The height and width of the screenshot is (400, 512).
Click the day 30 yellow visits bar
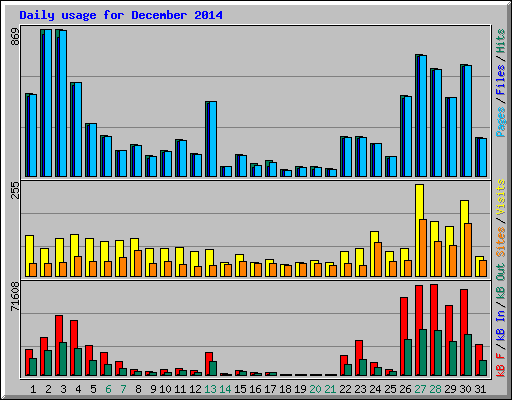point(465,238)
